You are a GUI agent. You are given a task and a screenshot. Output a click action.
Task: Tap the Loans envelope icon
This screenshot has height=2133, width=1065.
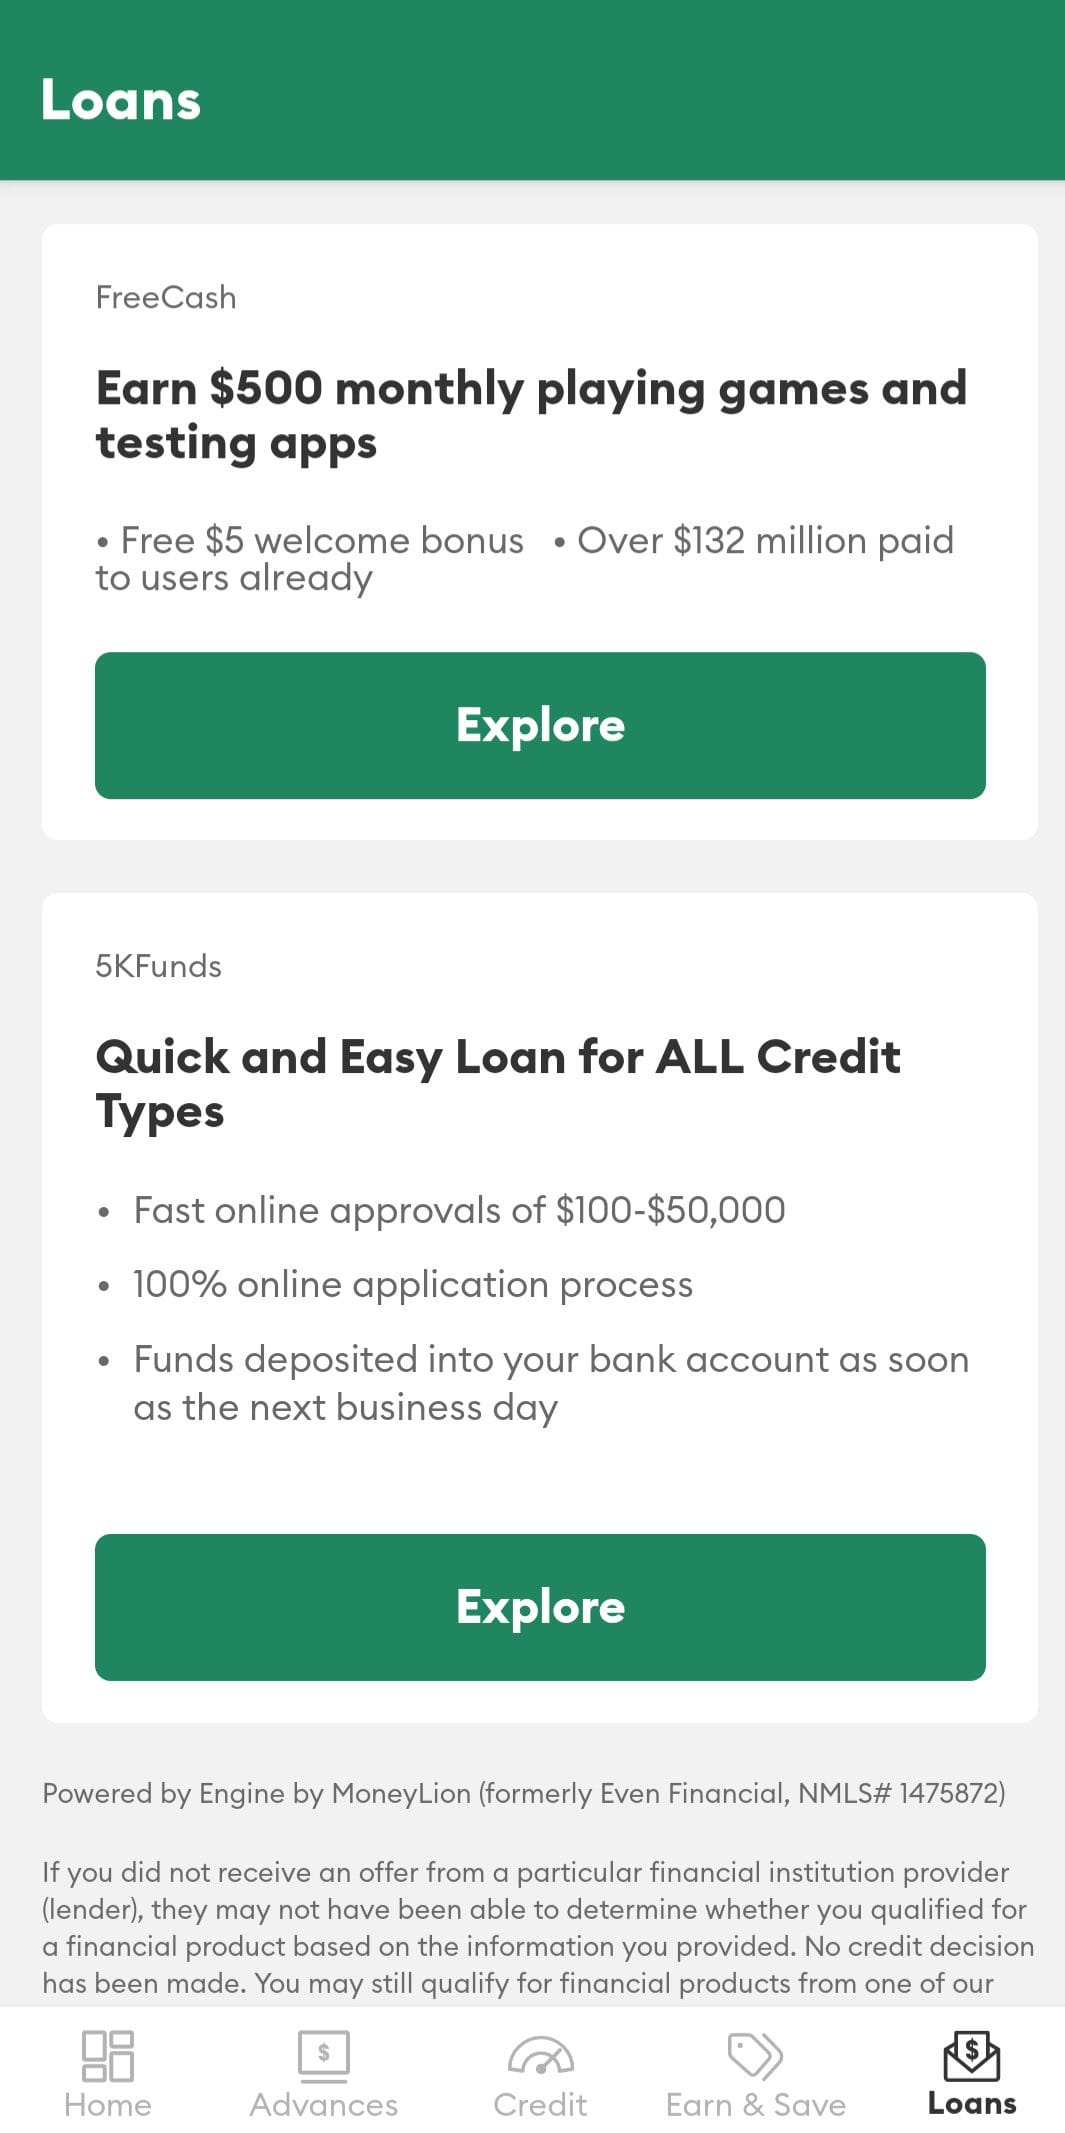[x=971, y=2055]
